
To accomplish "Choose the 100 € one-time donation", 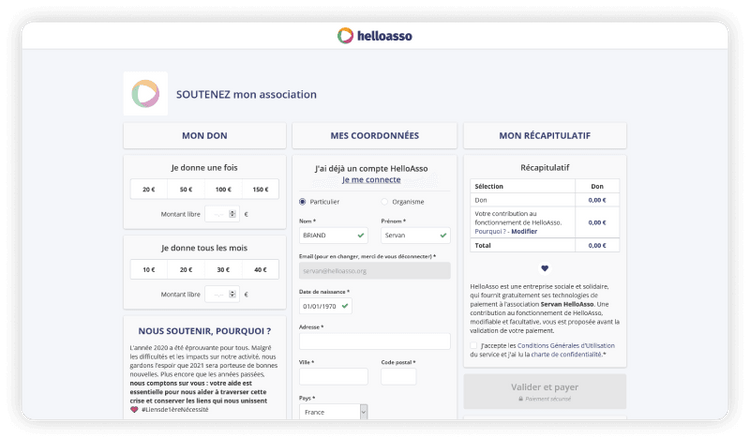I will 223,189.
